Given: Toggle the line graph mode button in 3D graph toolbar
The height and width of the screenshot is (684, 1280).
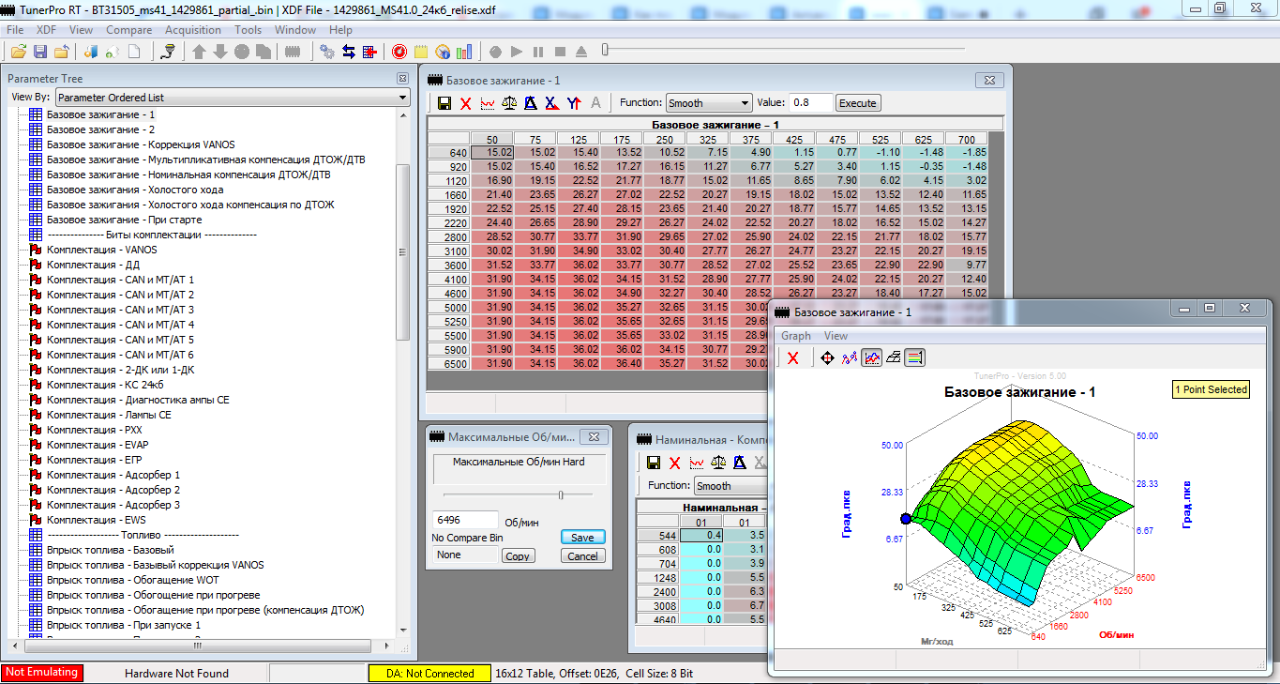Looking at the screenshot, I should [871, 358].
